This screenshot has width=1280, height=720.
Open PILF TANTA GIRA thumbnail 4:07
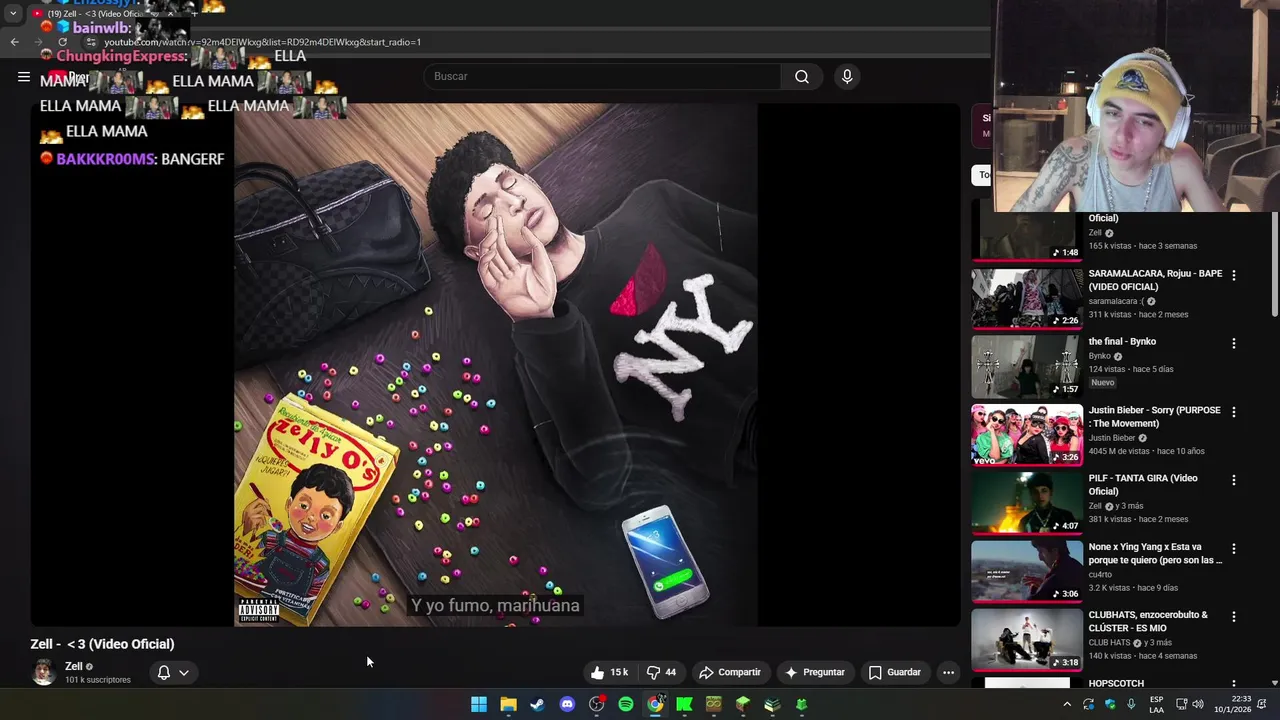1027,503
